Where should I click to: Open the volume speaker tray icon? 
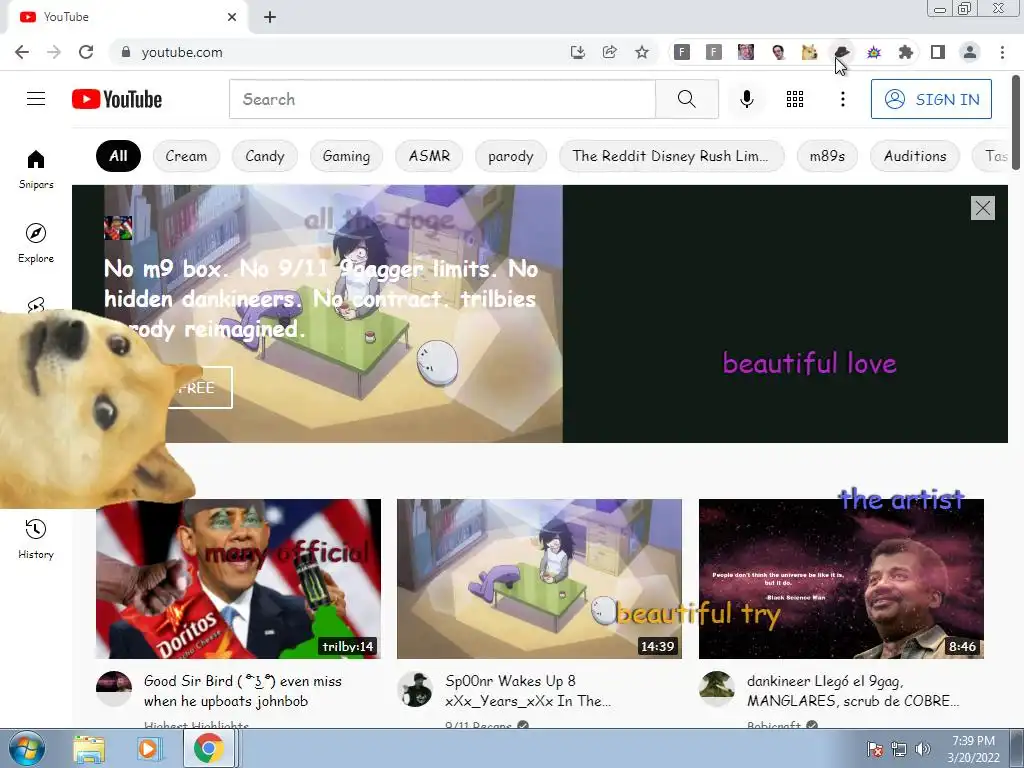pos(923,749)
